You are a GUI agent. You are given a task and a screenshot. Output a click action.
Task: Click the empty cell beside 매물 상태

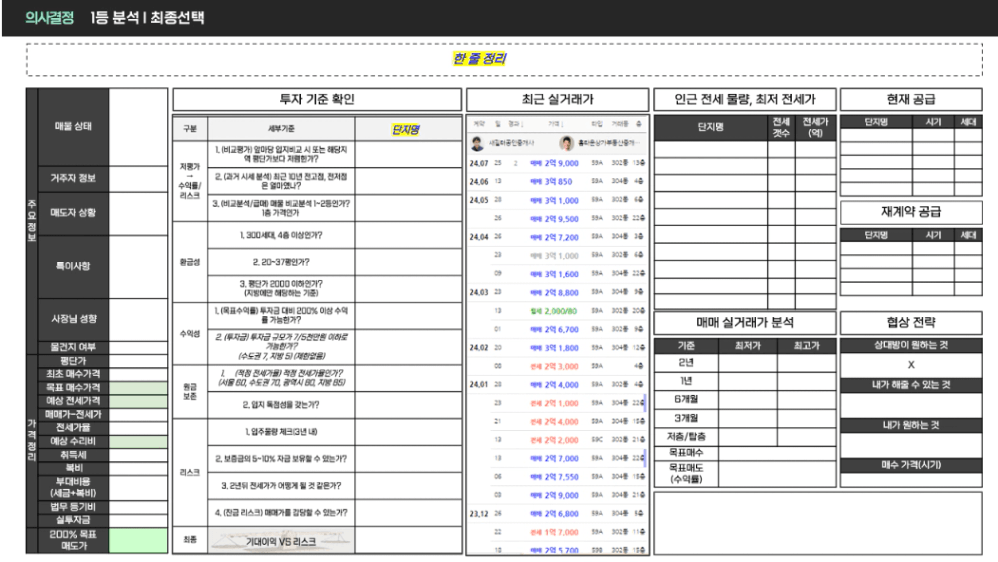[x=138, y=127]
